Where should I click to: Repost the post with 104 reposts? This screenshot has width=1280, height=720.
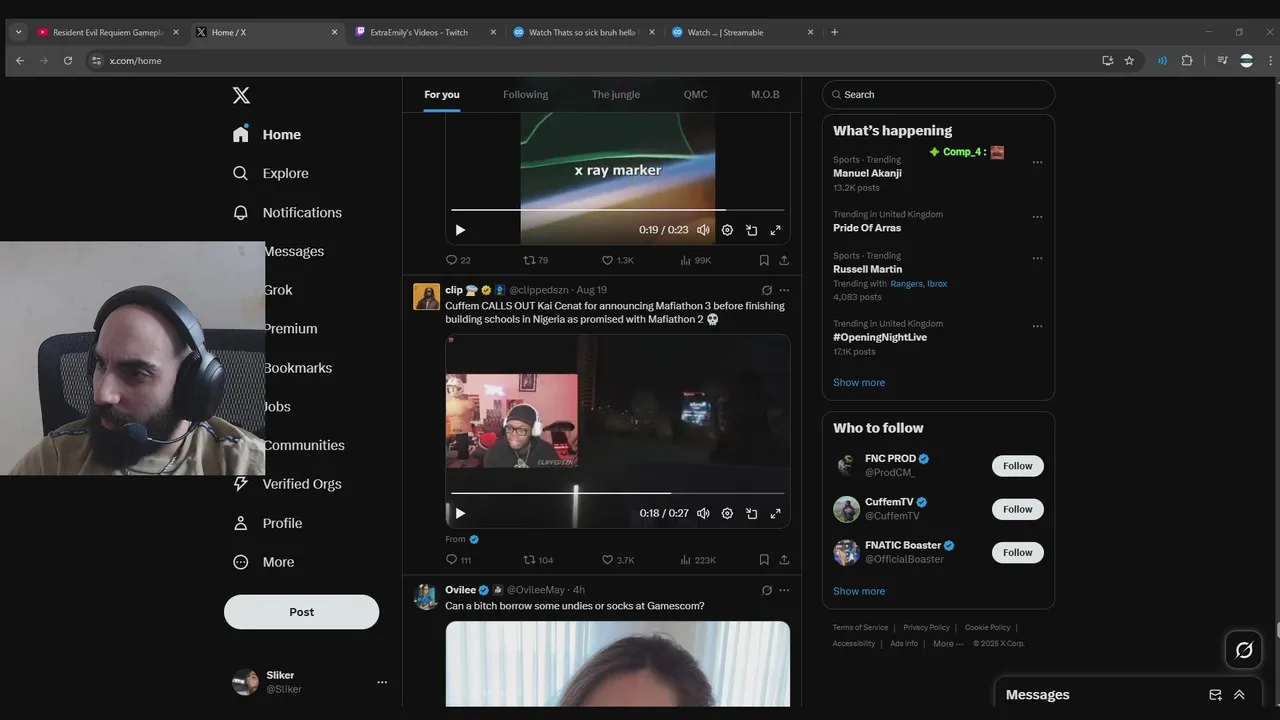pos(538,560)
